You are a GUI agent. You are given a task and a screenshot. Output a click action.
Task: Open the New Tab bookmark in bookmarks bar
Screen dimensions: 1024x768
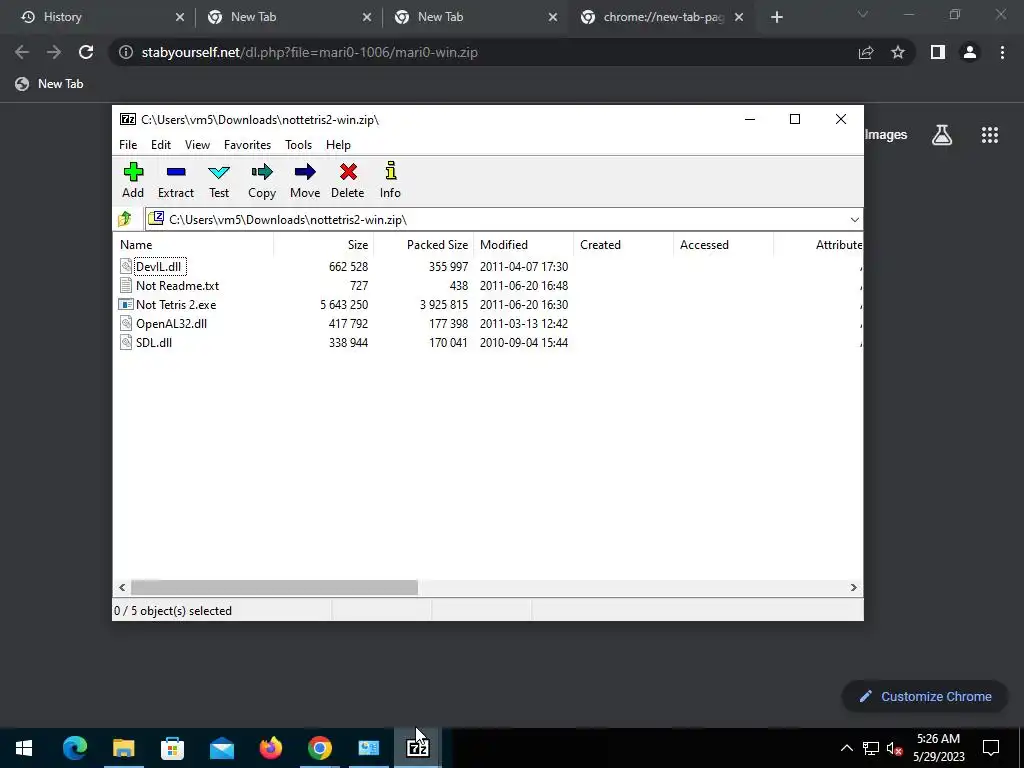(x=50, y=84)
